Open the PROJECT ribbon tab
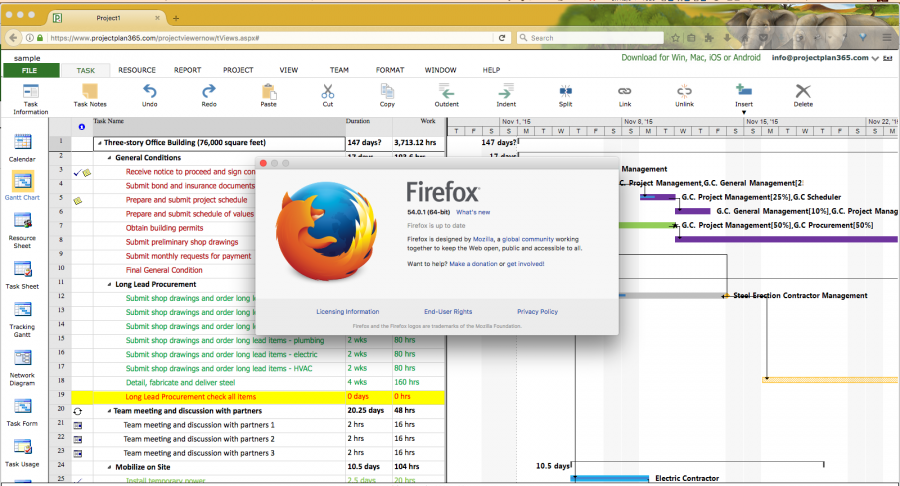 click(x=238, y=70)
